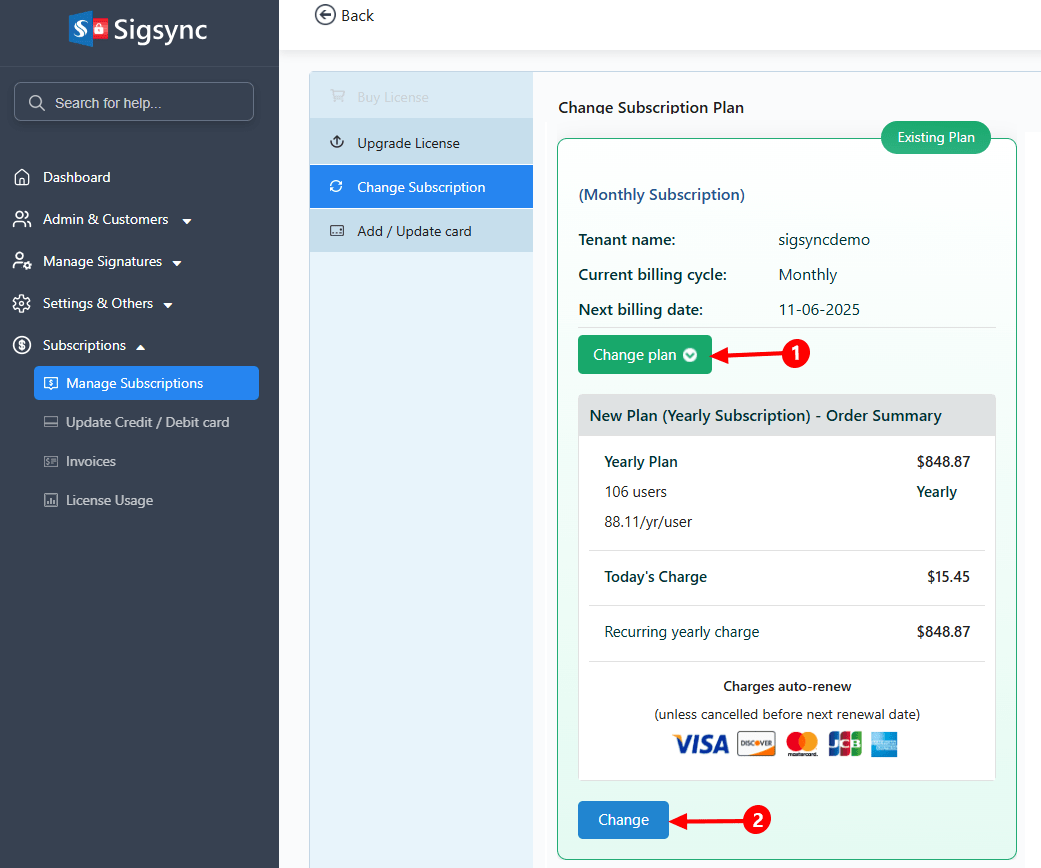Click the Back arrow icon
Image resolution: width=1041 pixels, height=868 pixels.
coord(325,15)
